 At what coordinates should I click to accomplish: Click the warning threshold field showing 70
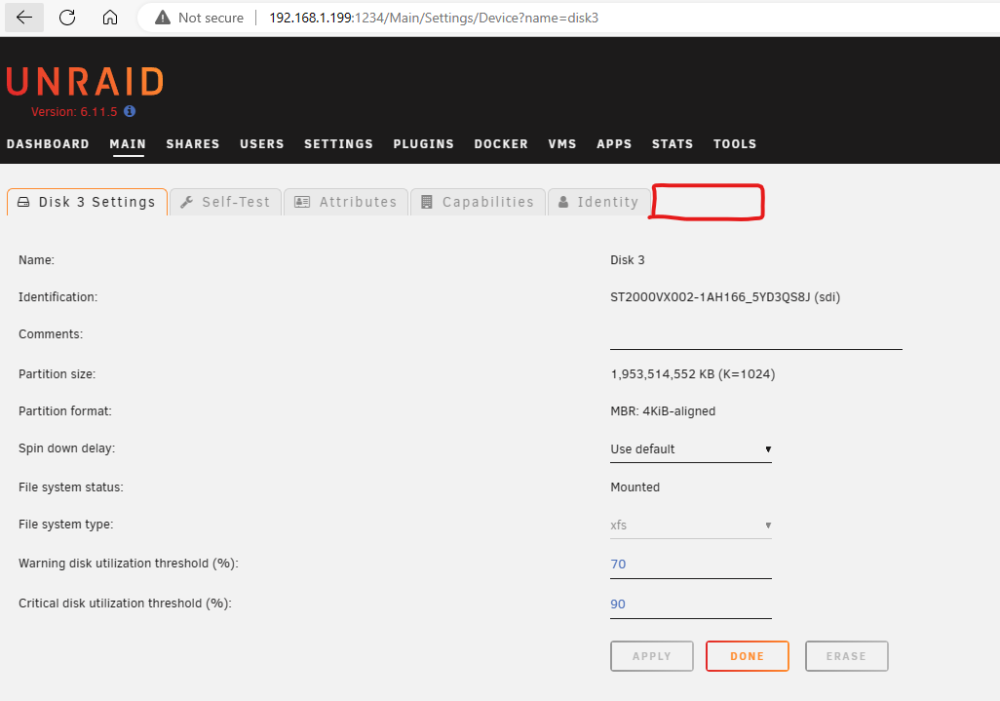point(691,564)
